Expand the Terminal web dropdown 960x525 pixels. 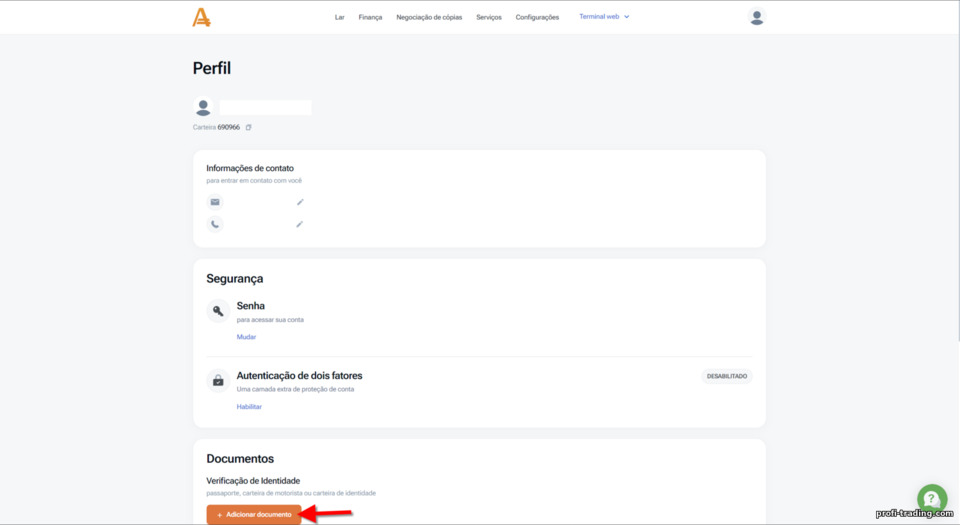(604, 17)
